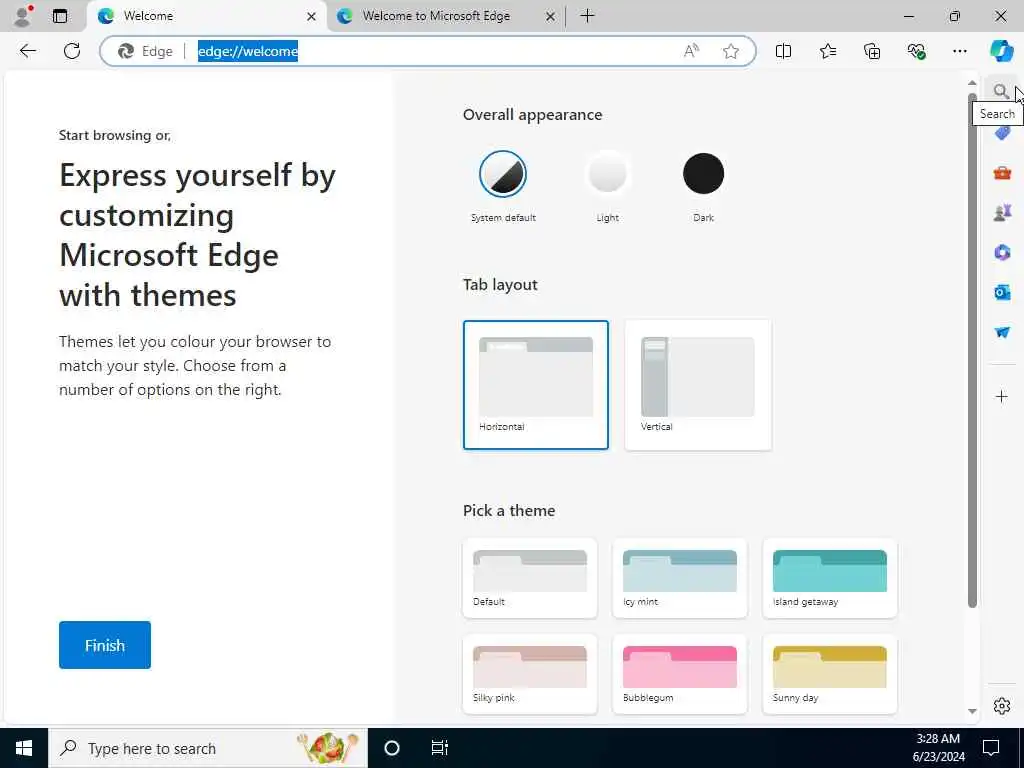Pick the Sunny day theme
The image size is (1024, 768).
[829, 674]
